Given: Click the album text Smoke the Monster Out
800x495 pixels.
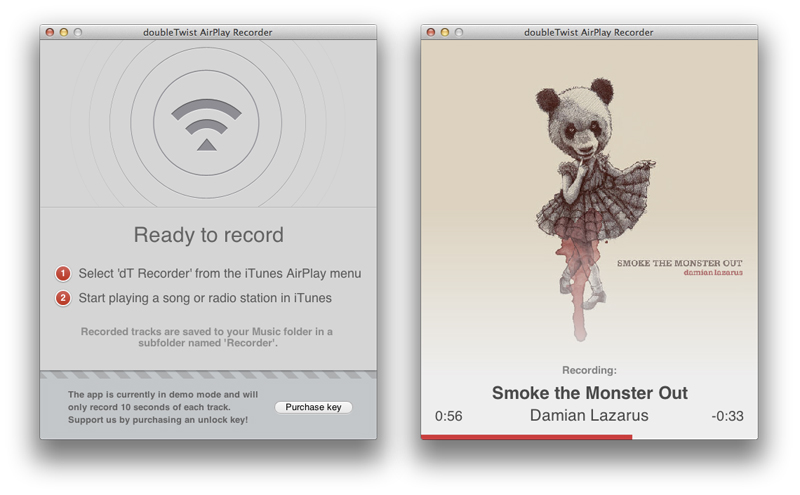Looking at the screenshot, I should click(679, 263).
